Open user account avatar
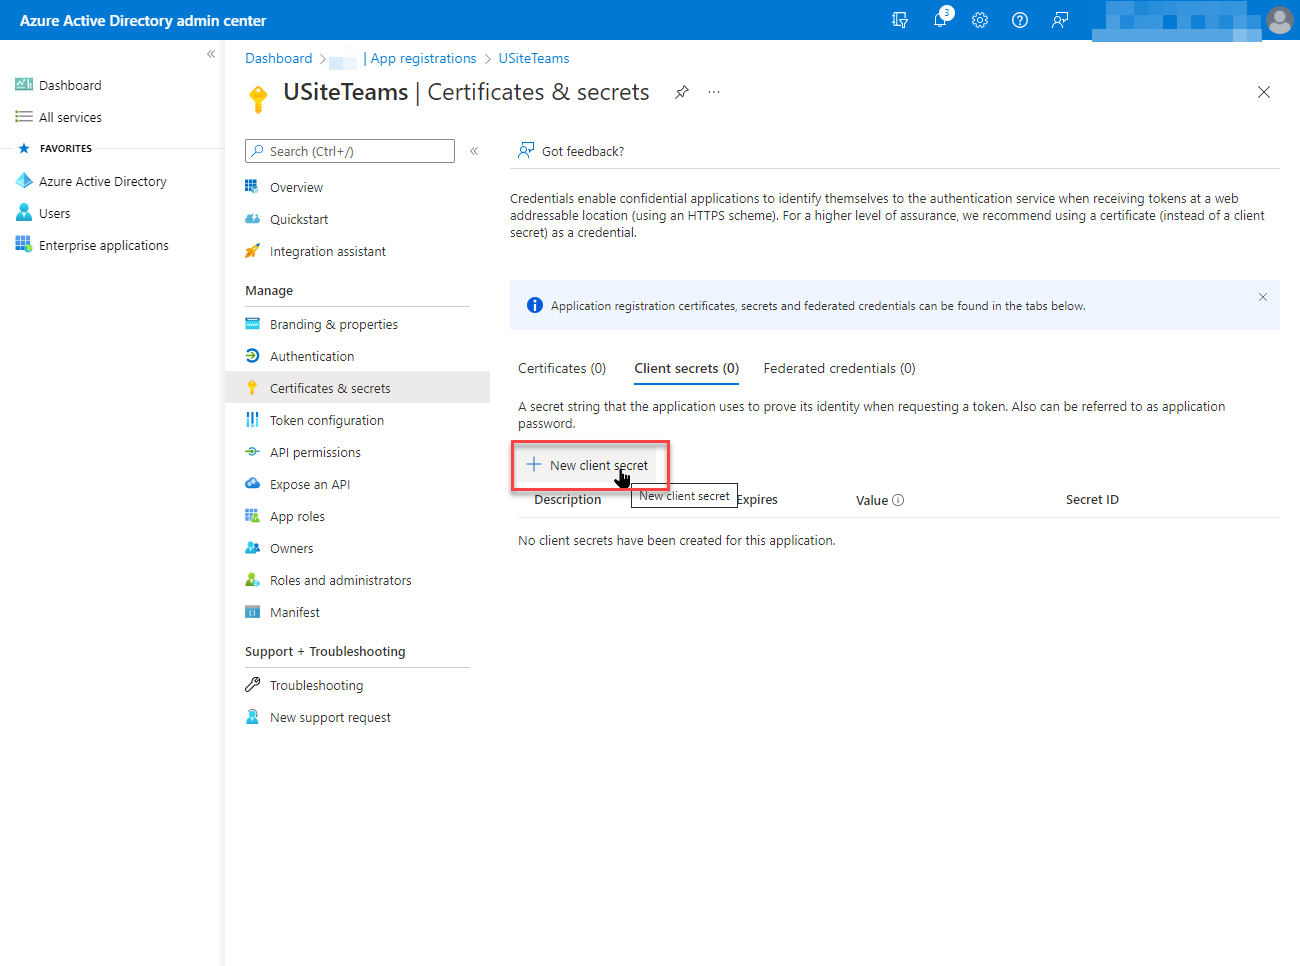 pyautogui.click(x=1280, y=20)
